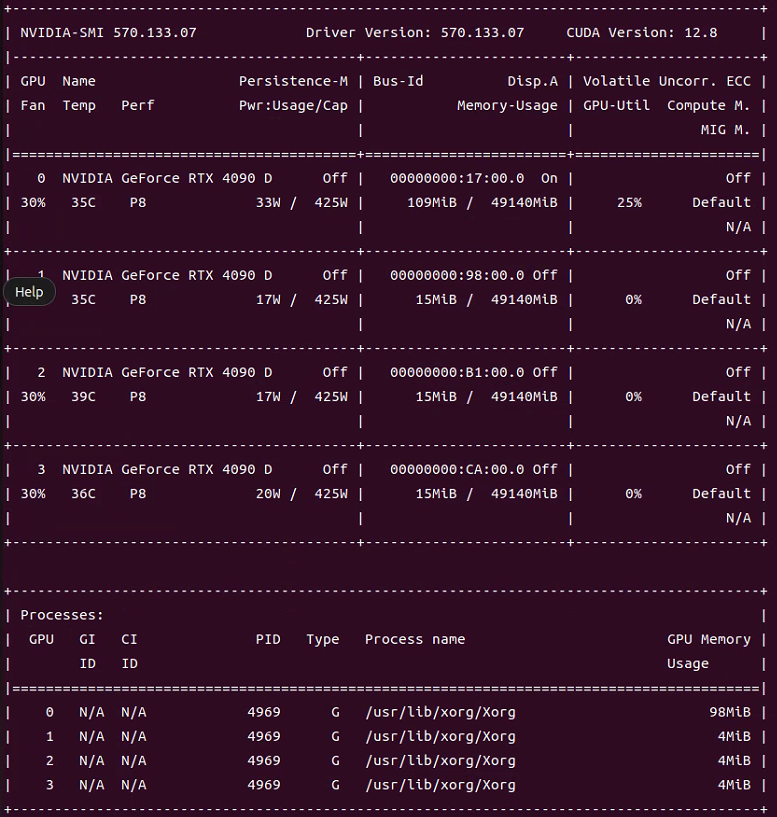This screenshot has width=777, height=817.
Task: Click the Process name column header
Action: [x=415, y=639]
